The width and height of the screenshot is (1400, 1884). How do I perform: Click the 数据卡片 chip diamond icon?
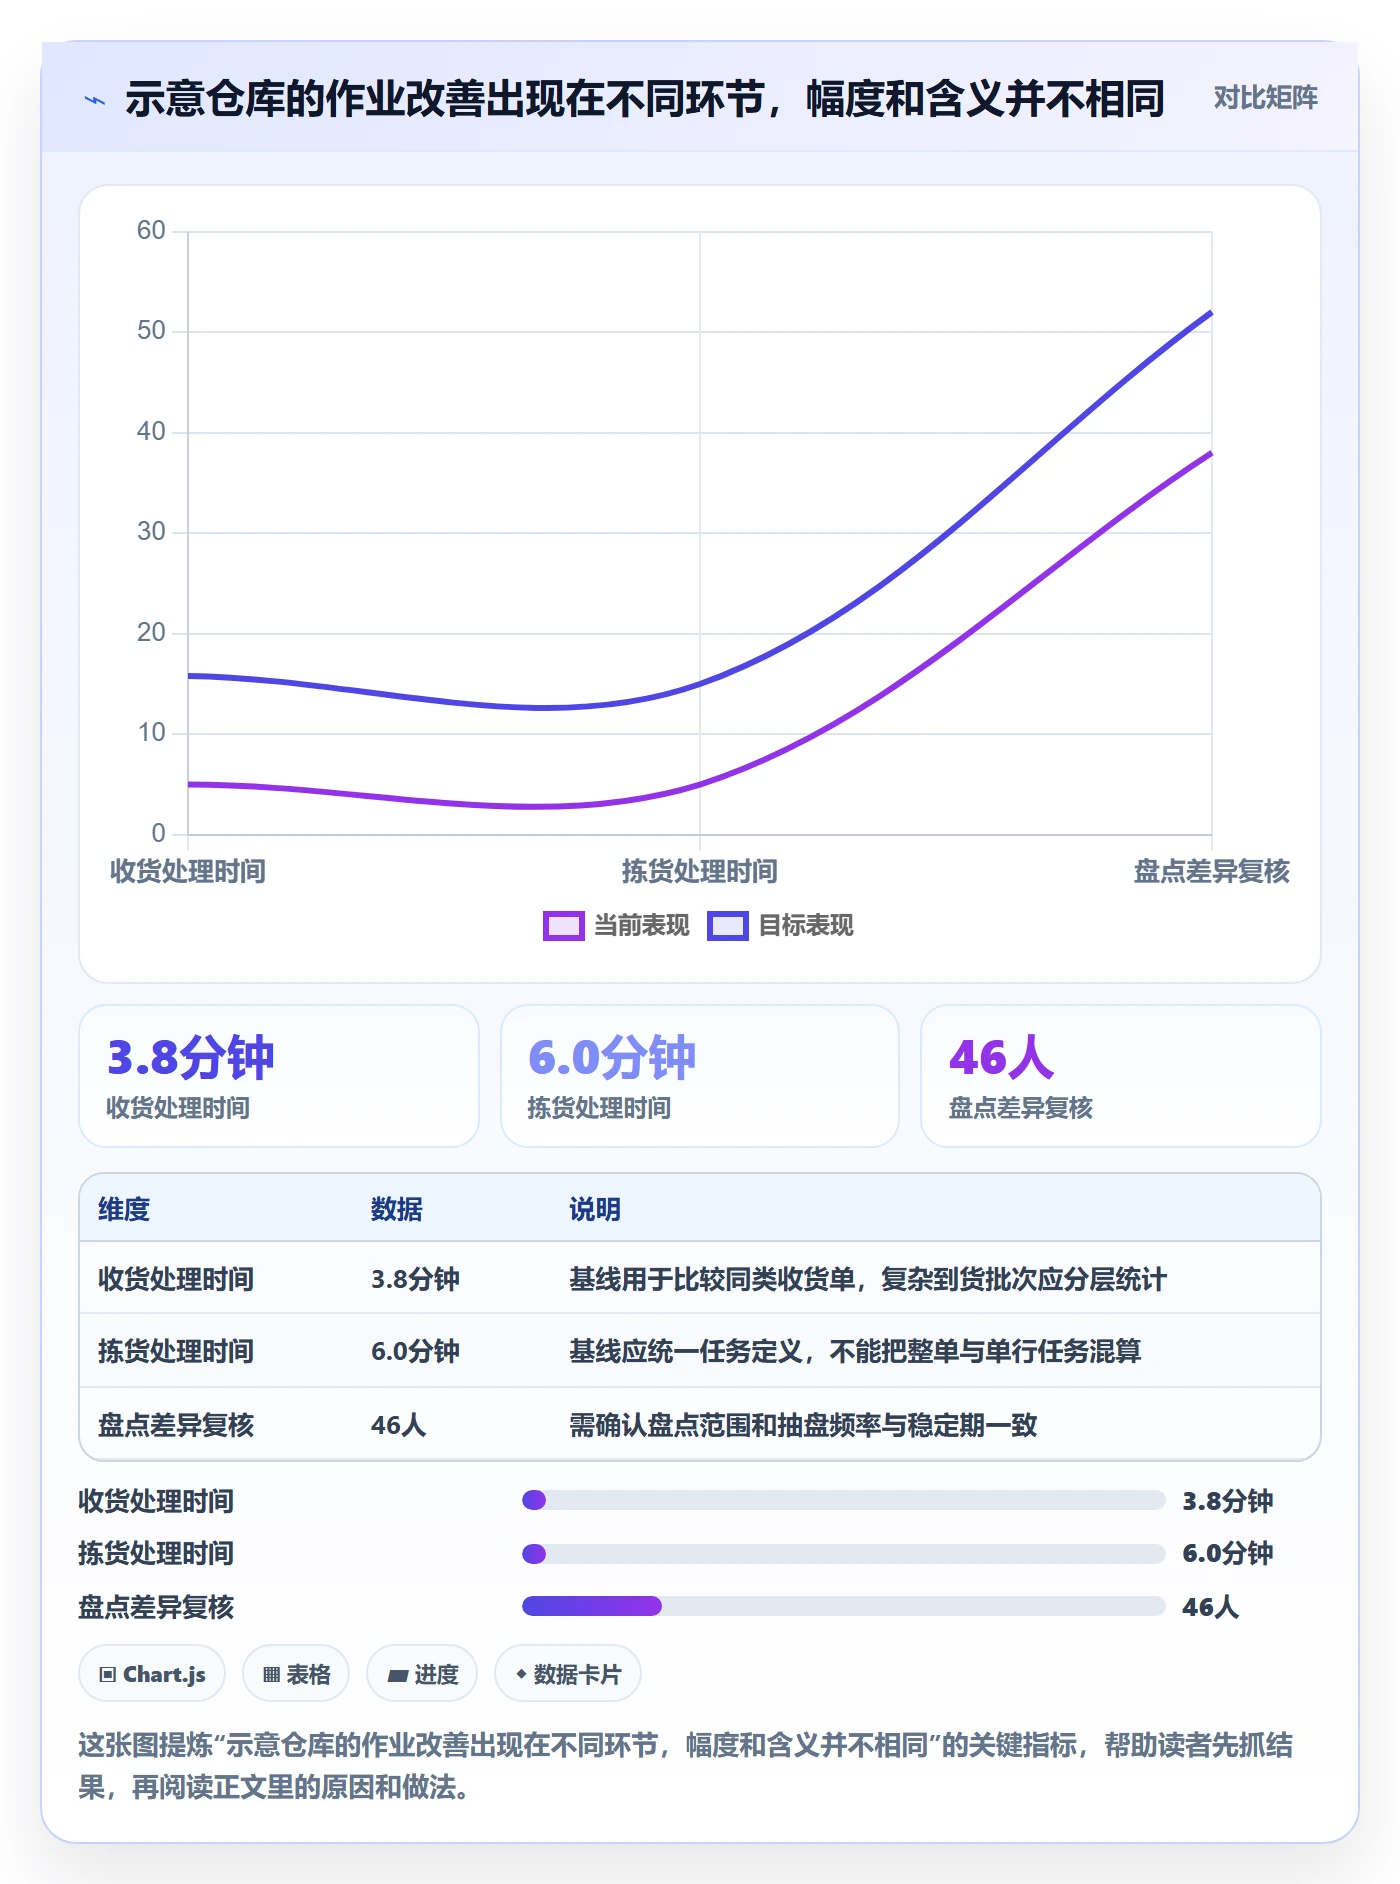click(521, 1674)
